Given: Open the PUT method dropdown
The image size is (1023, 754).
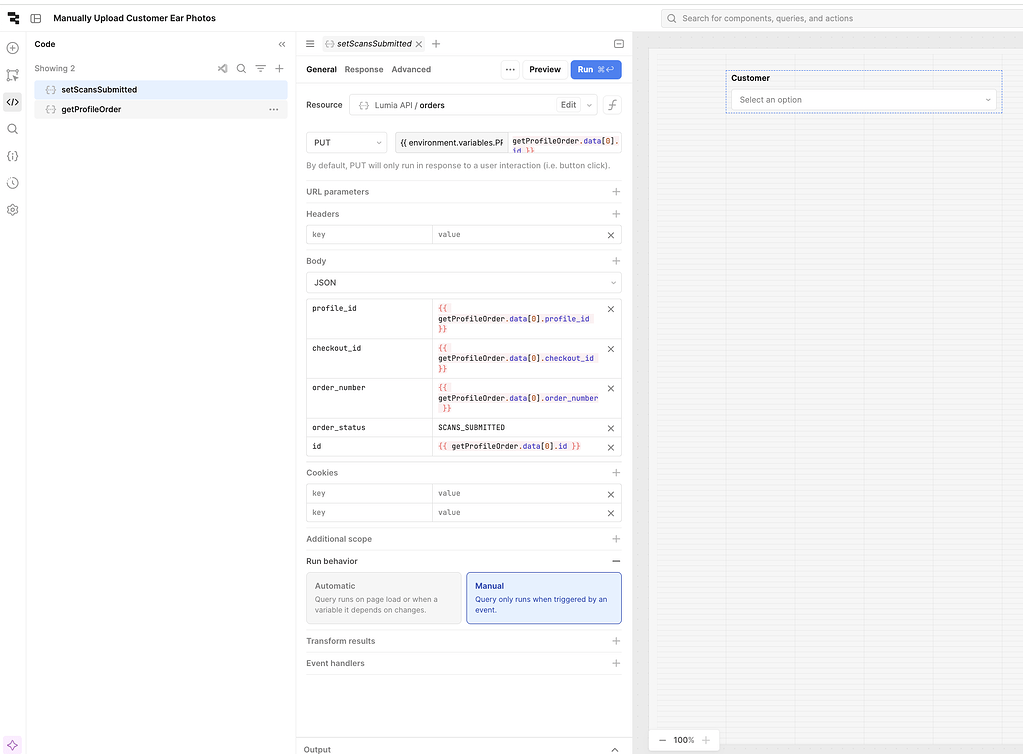Looking at the screenshot, I should (346, 143).
